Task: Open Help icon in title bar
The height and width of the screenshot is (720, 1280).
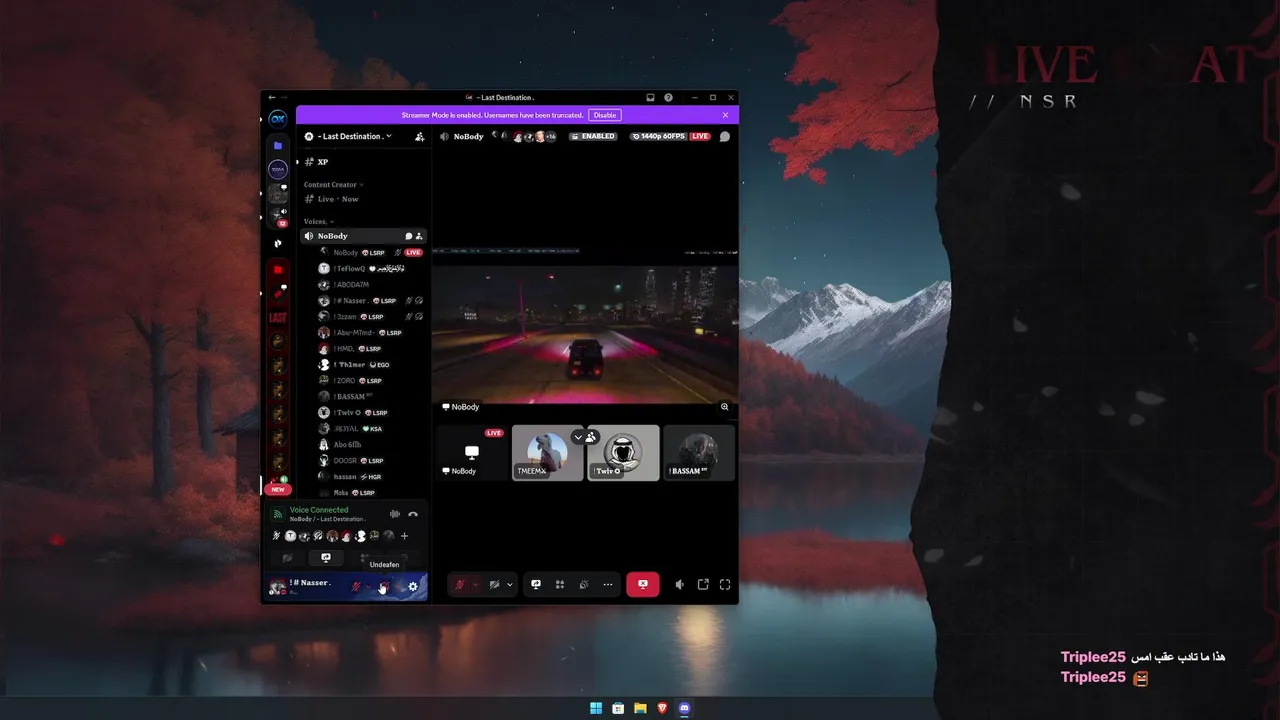Action: point(668,97)
